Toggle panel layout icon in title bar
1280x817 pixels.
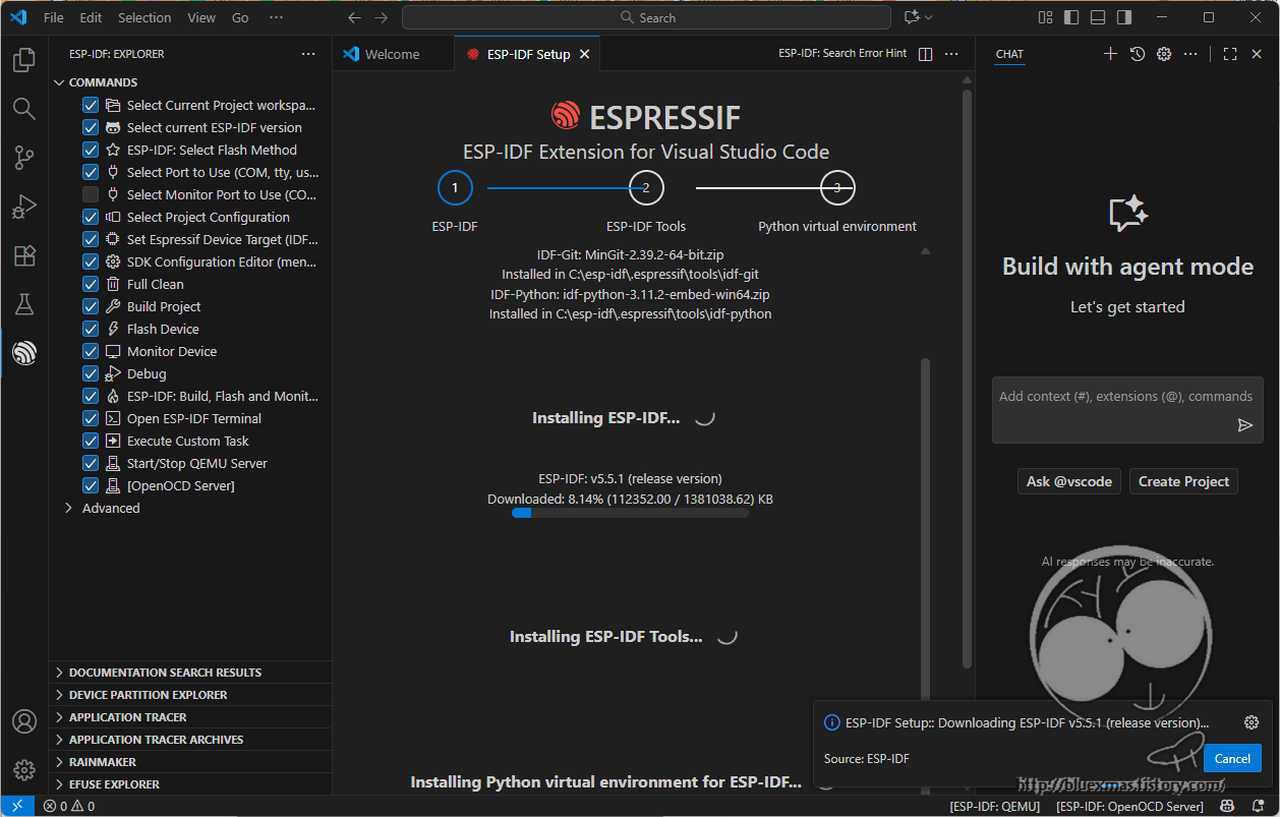click(x=1098, y=18)
